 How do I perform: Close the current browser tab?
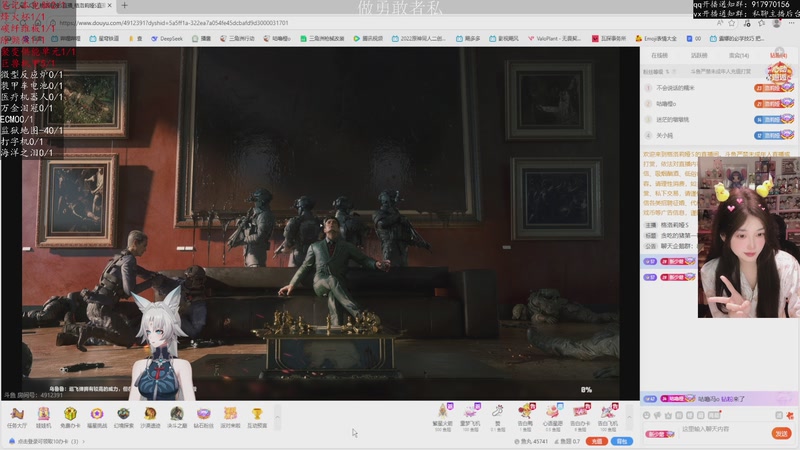110,5
